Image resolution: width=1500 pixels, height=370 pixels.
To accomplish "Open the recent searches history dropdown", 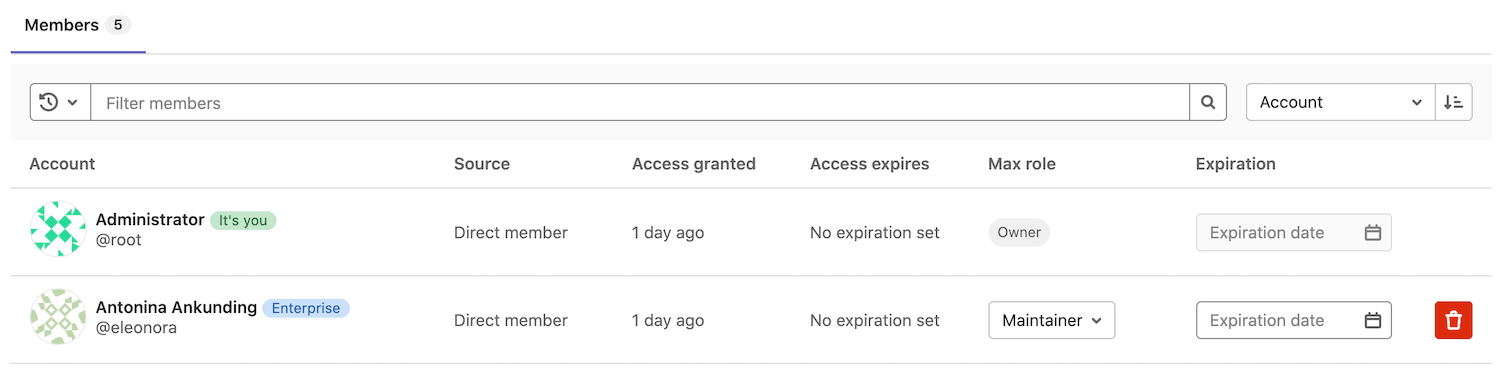I will 60,102.
